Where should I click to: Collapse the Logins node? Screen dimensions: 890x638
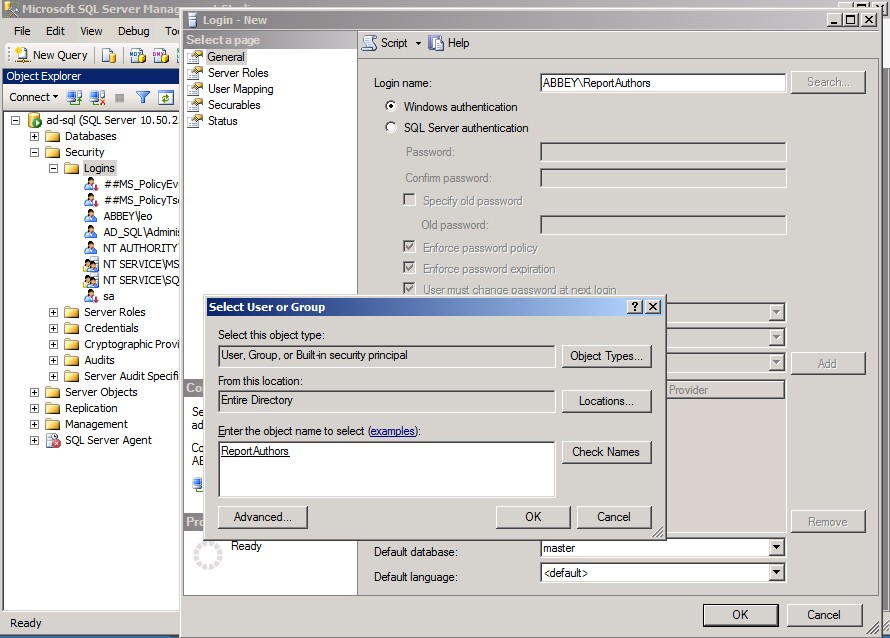point(53,168)
